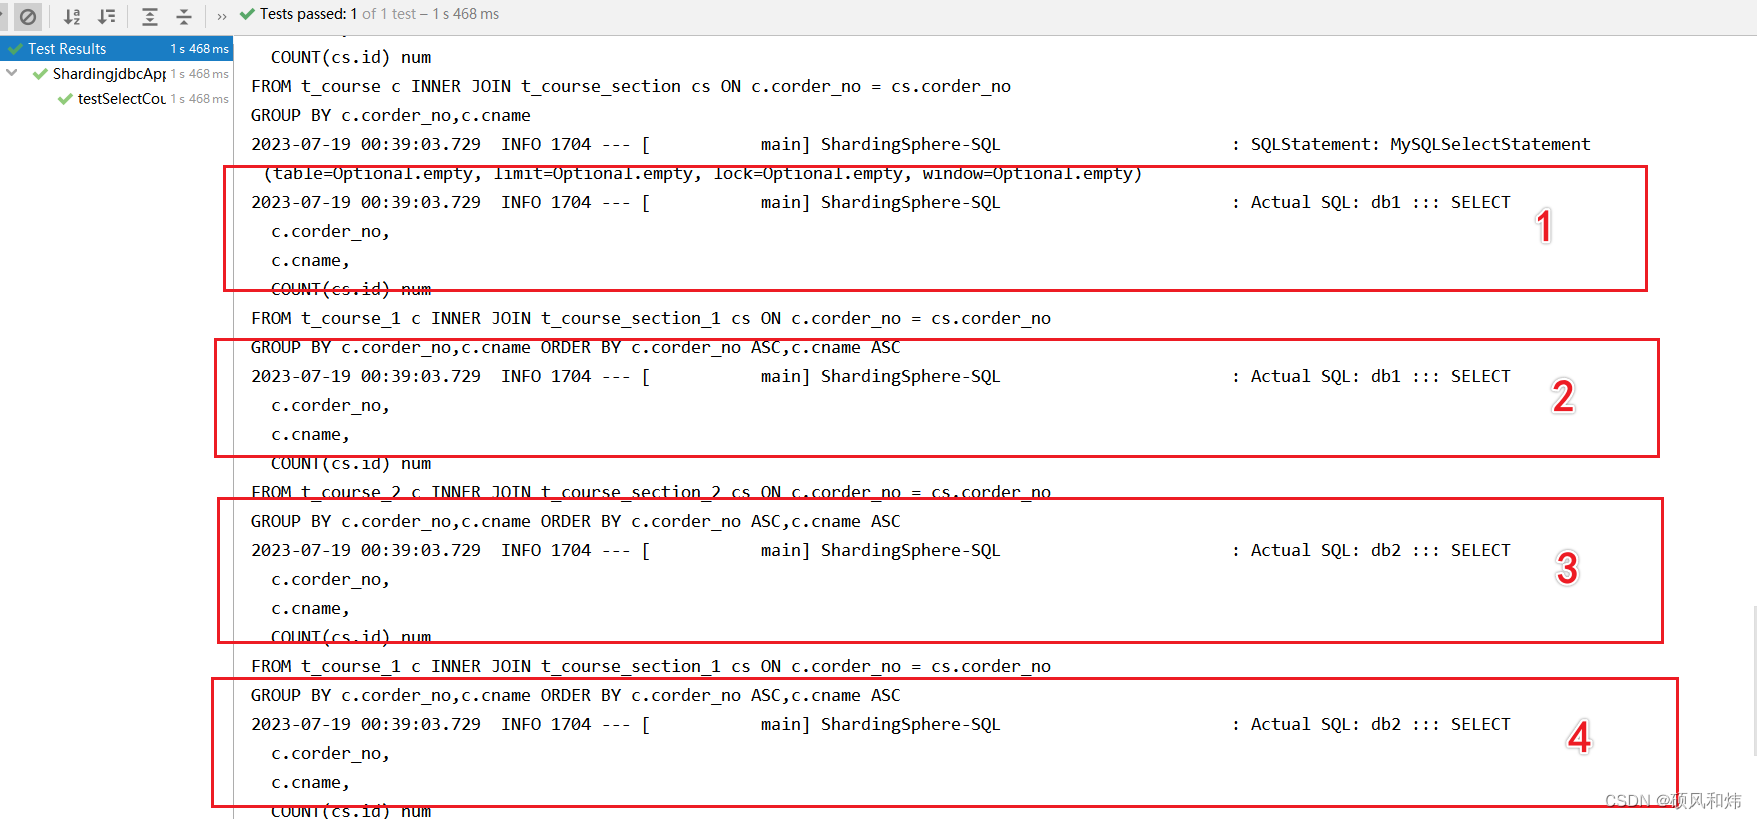The width and height of the screenshot is (1757, 819).
Task: Click the 1 s 468 ms time on Test Results
Action: coord(199,49)
